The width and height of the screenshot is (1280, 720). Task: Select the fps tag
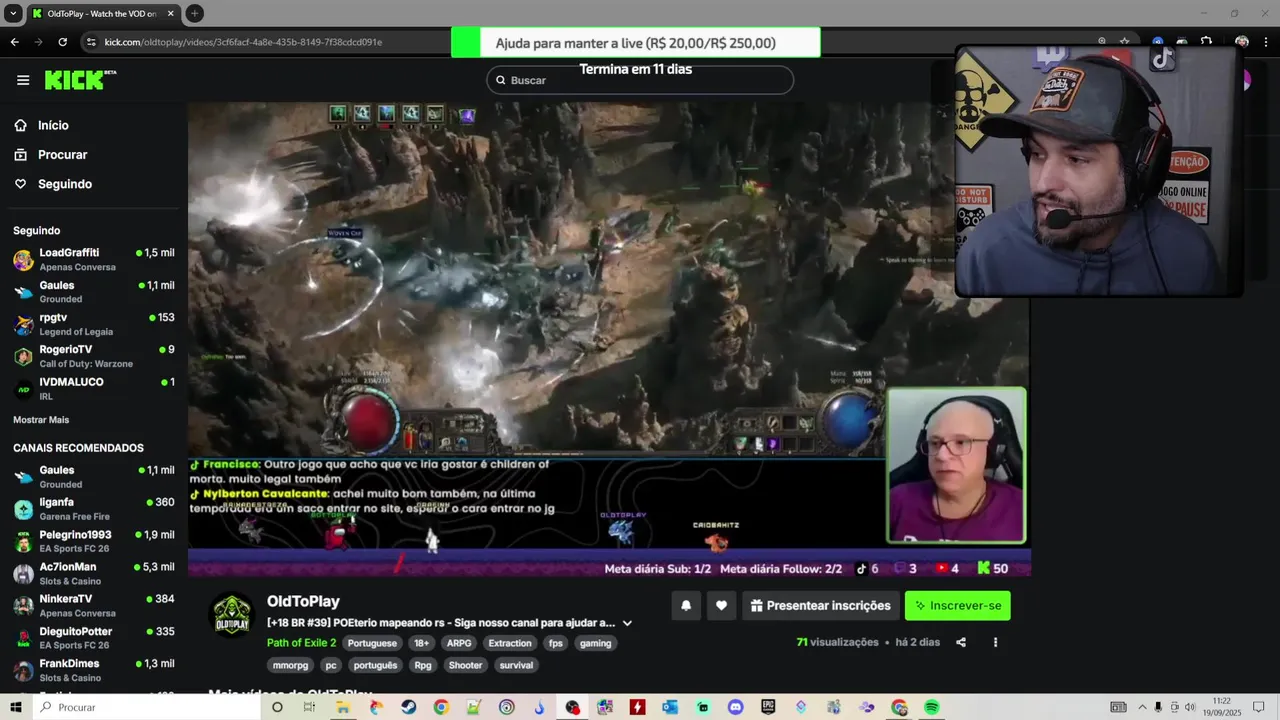[556, 643]
